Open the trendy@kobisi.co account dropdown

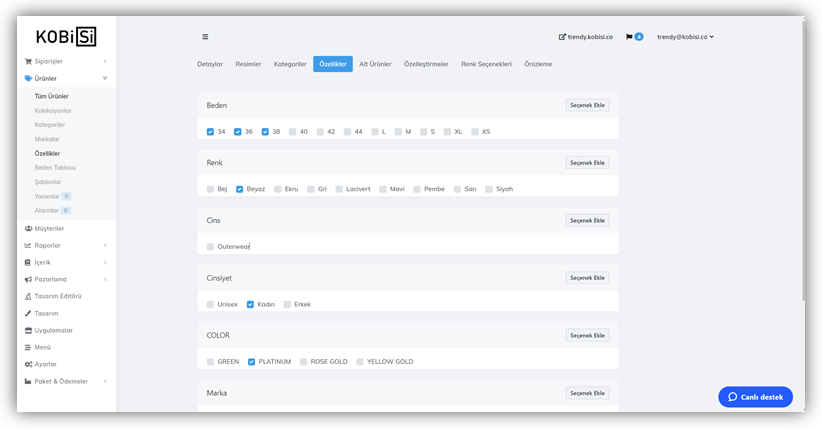pyautogui.click(x=685, y=37)
